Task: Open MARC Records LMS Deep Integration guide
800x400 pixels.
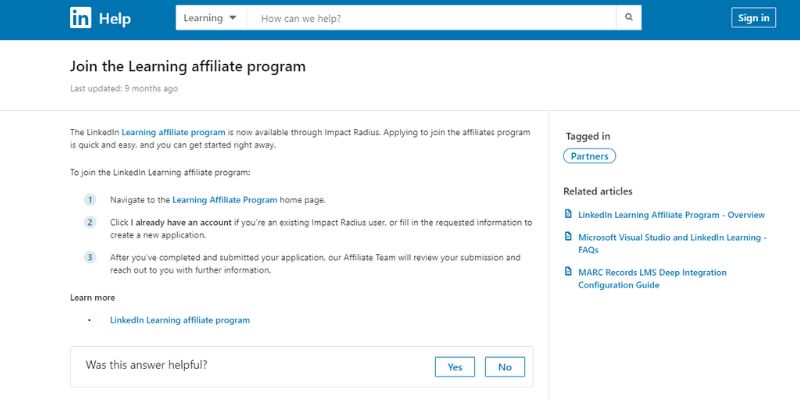Action: 652,279
